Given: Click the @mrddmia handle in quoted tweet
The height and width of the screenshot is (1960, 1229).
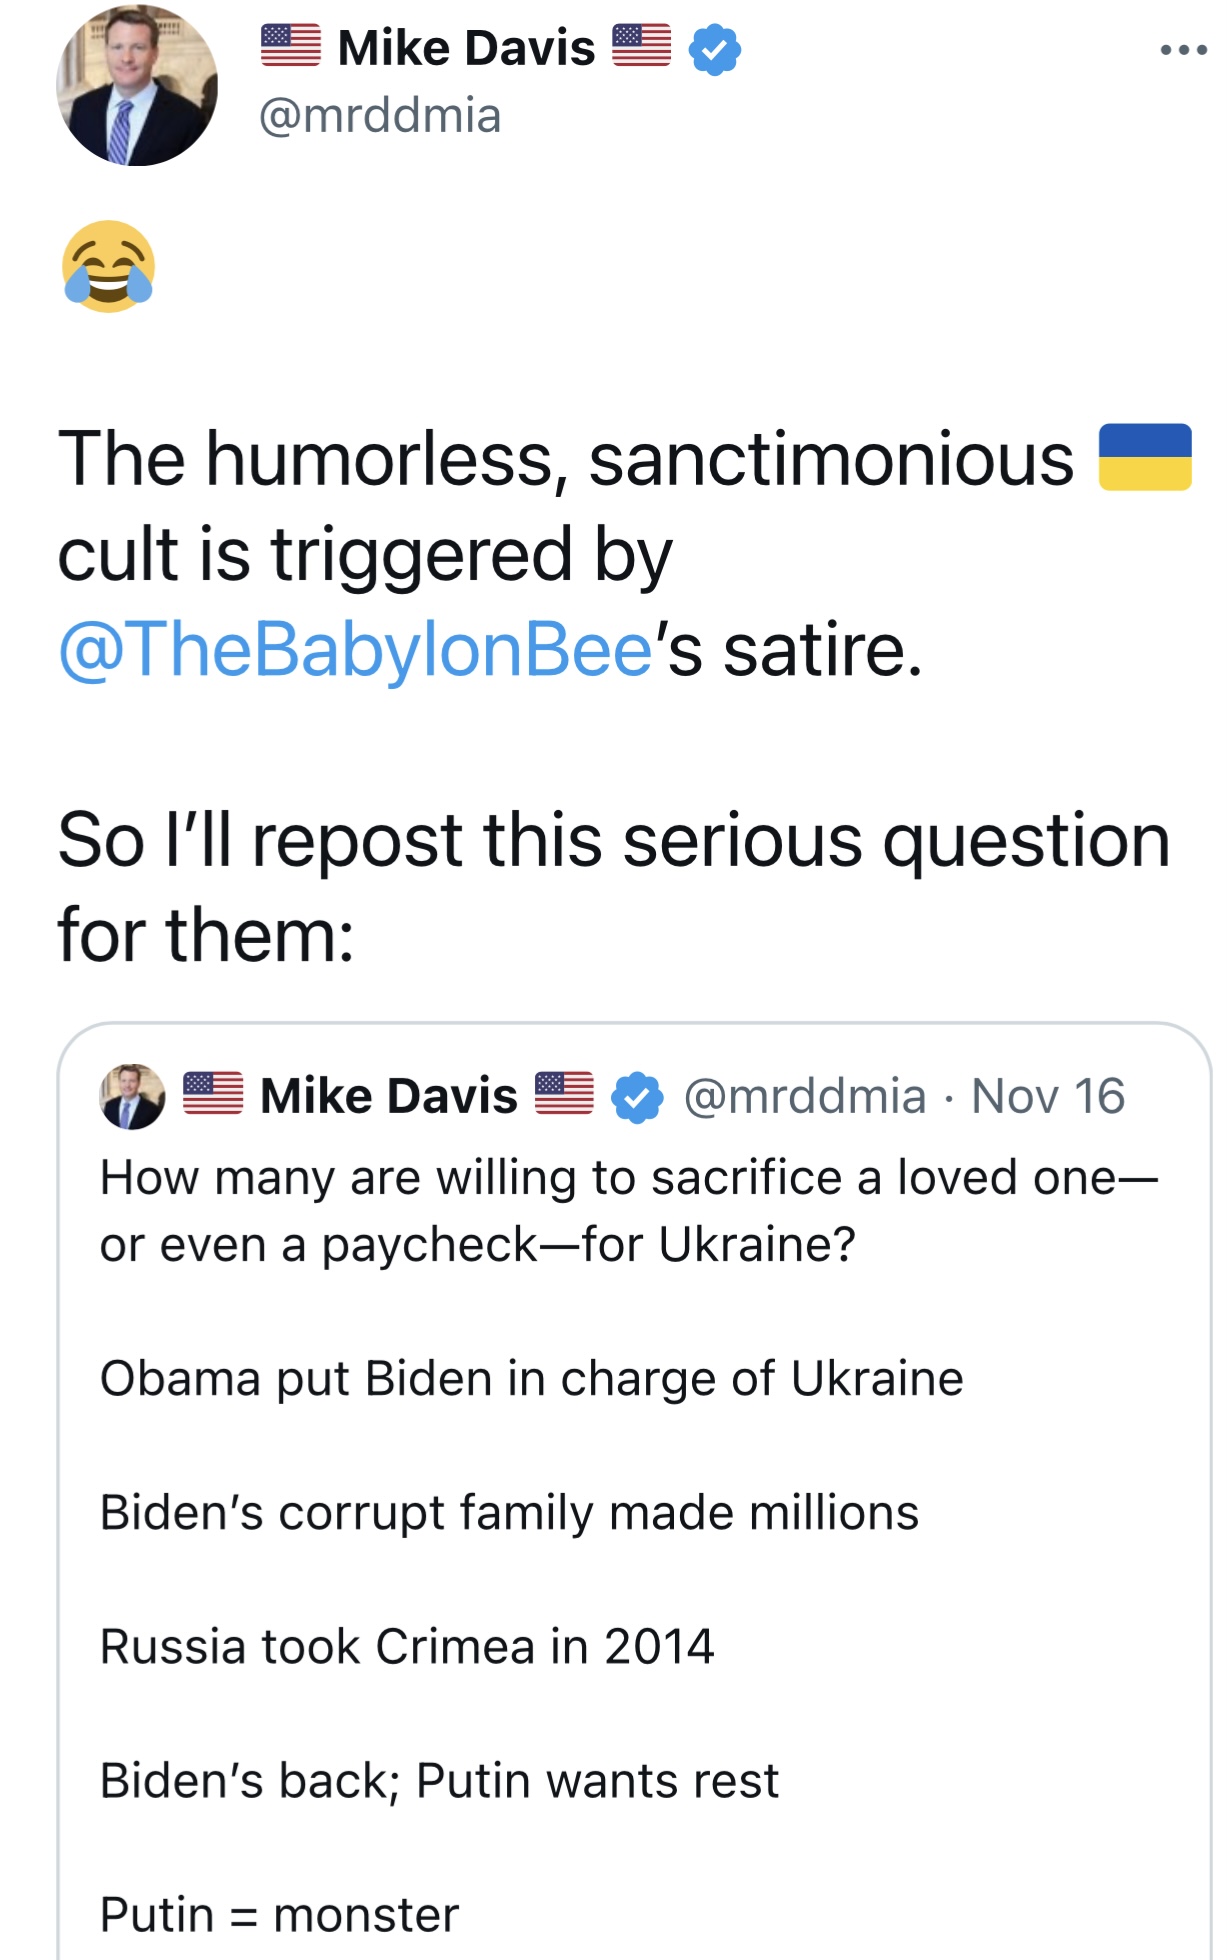Looking at the screenshot, I should point(805,1096).
